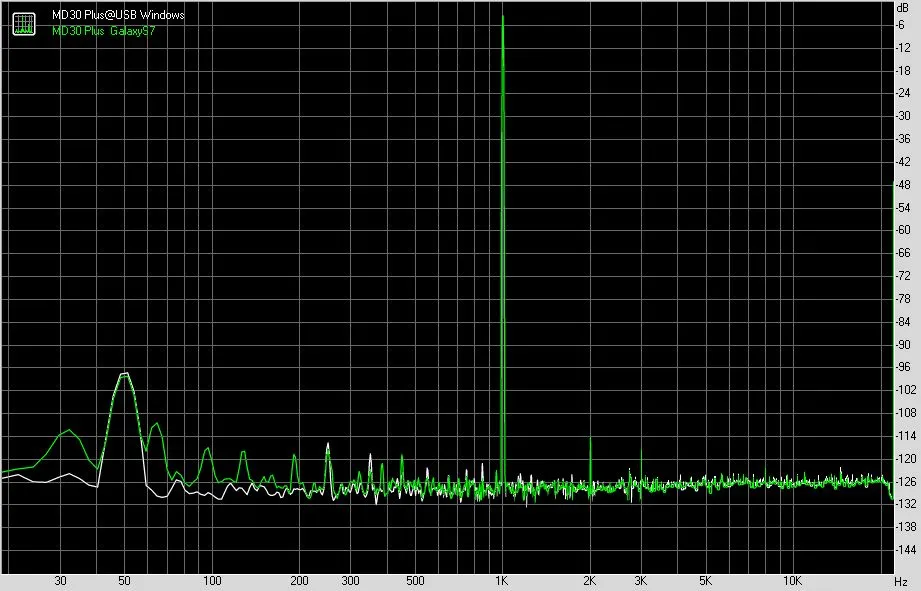921x591 pixels.
Task: Click the spectrum graph icon in the legend
Action: [24, 23]
